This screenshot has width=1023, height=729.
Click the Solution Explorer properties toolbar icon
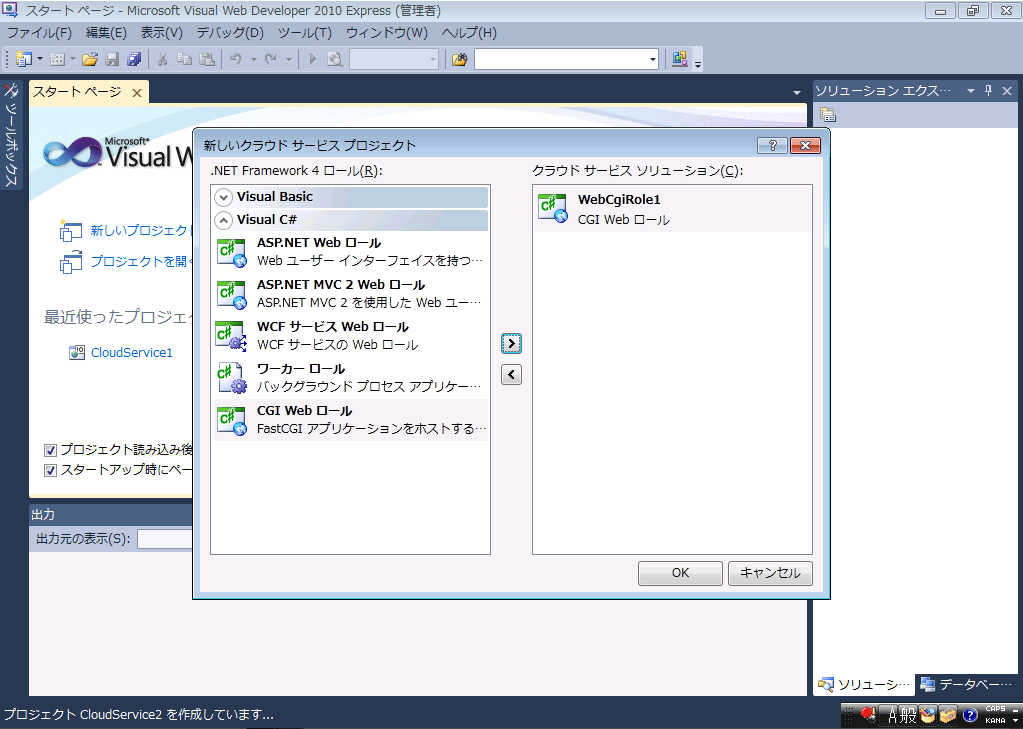[x=828, y=116]
